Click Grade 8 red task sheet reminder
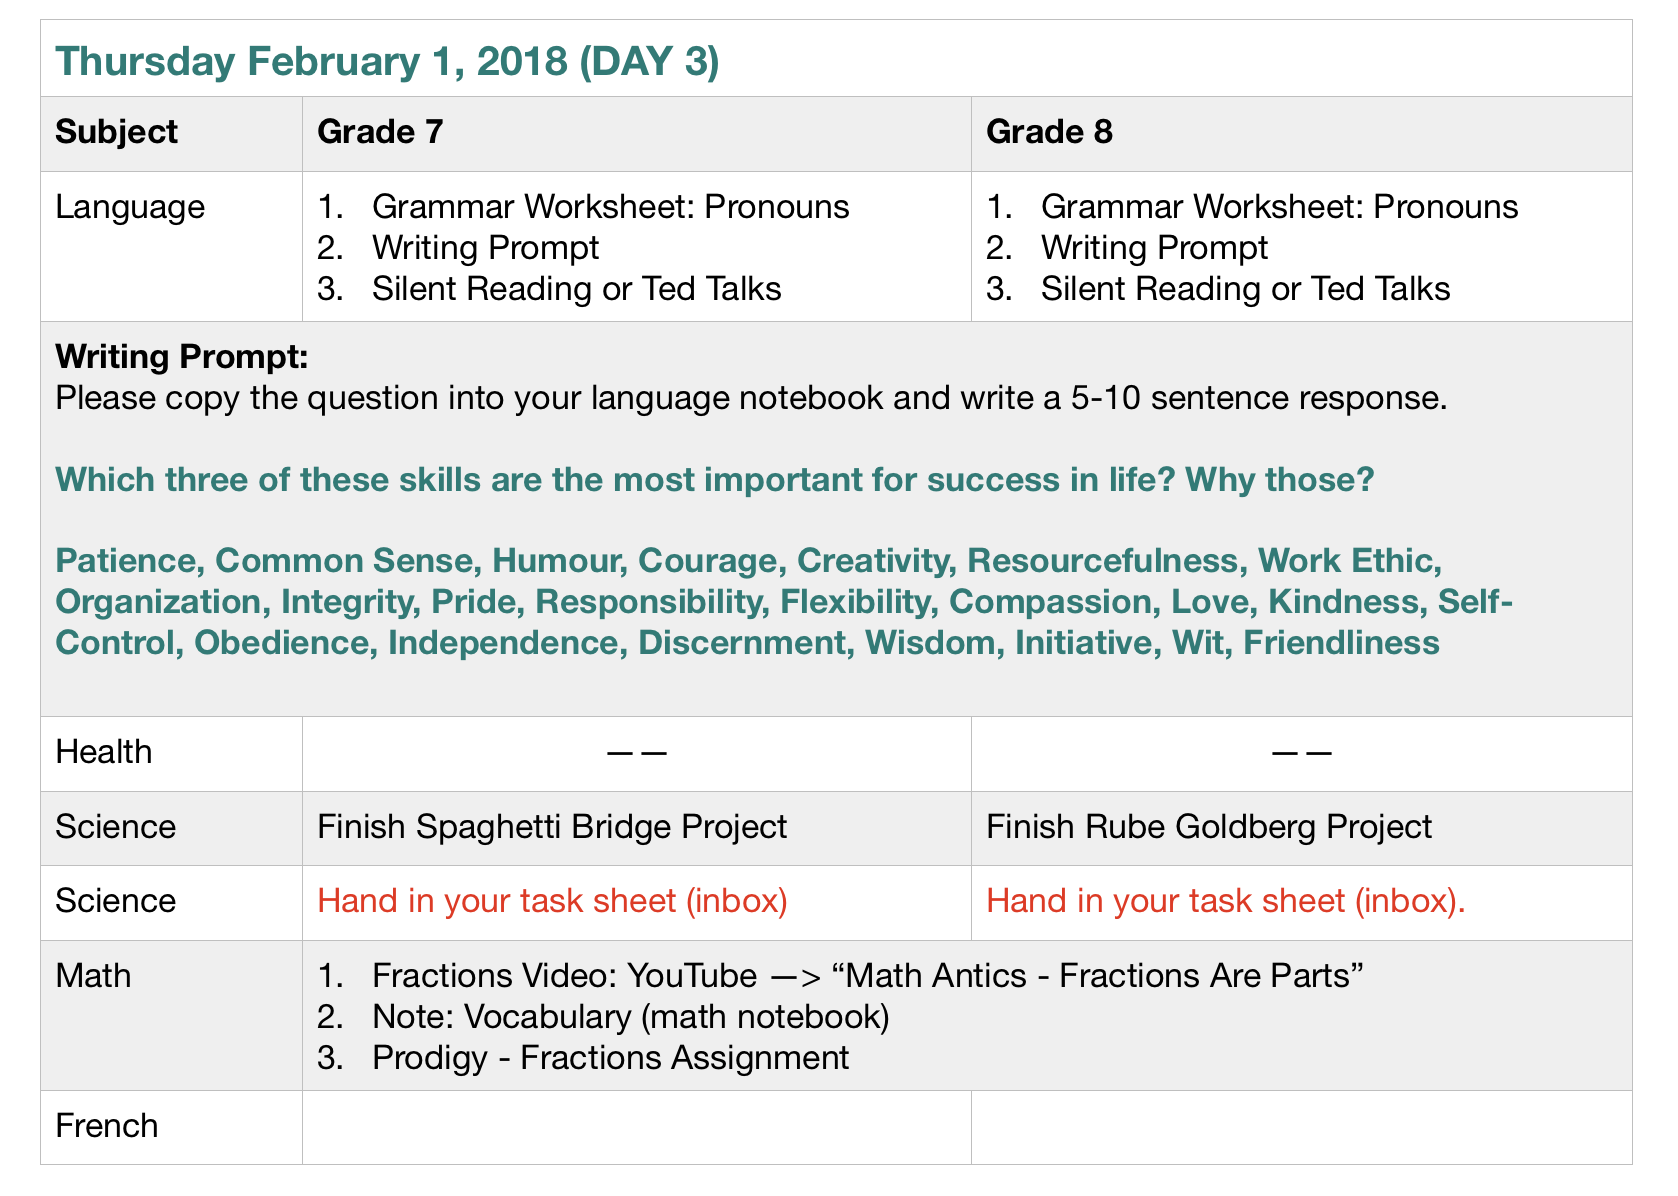Viewport: 1678px width, 1196px height. (1225, 901)
